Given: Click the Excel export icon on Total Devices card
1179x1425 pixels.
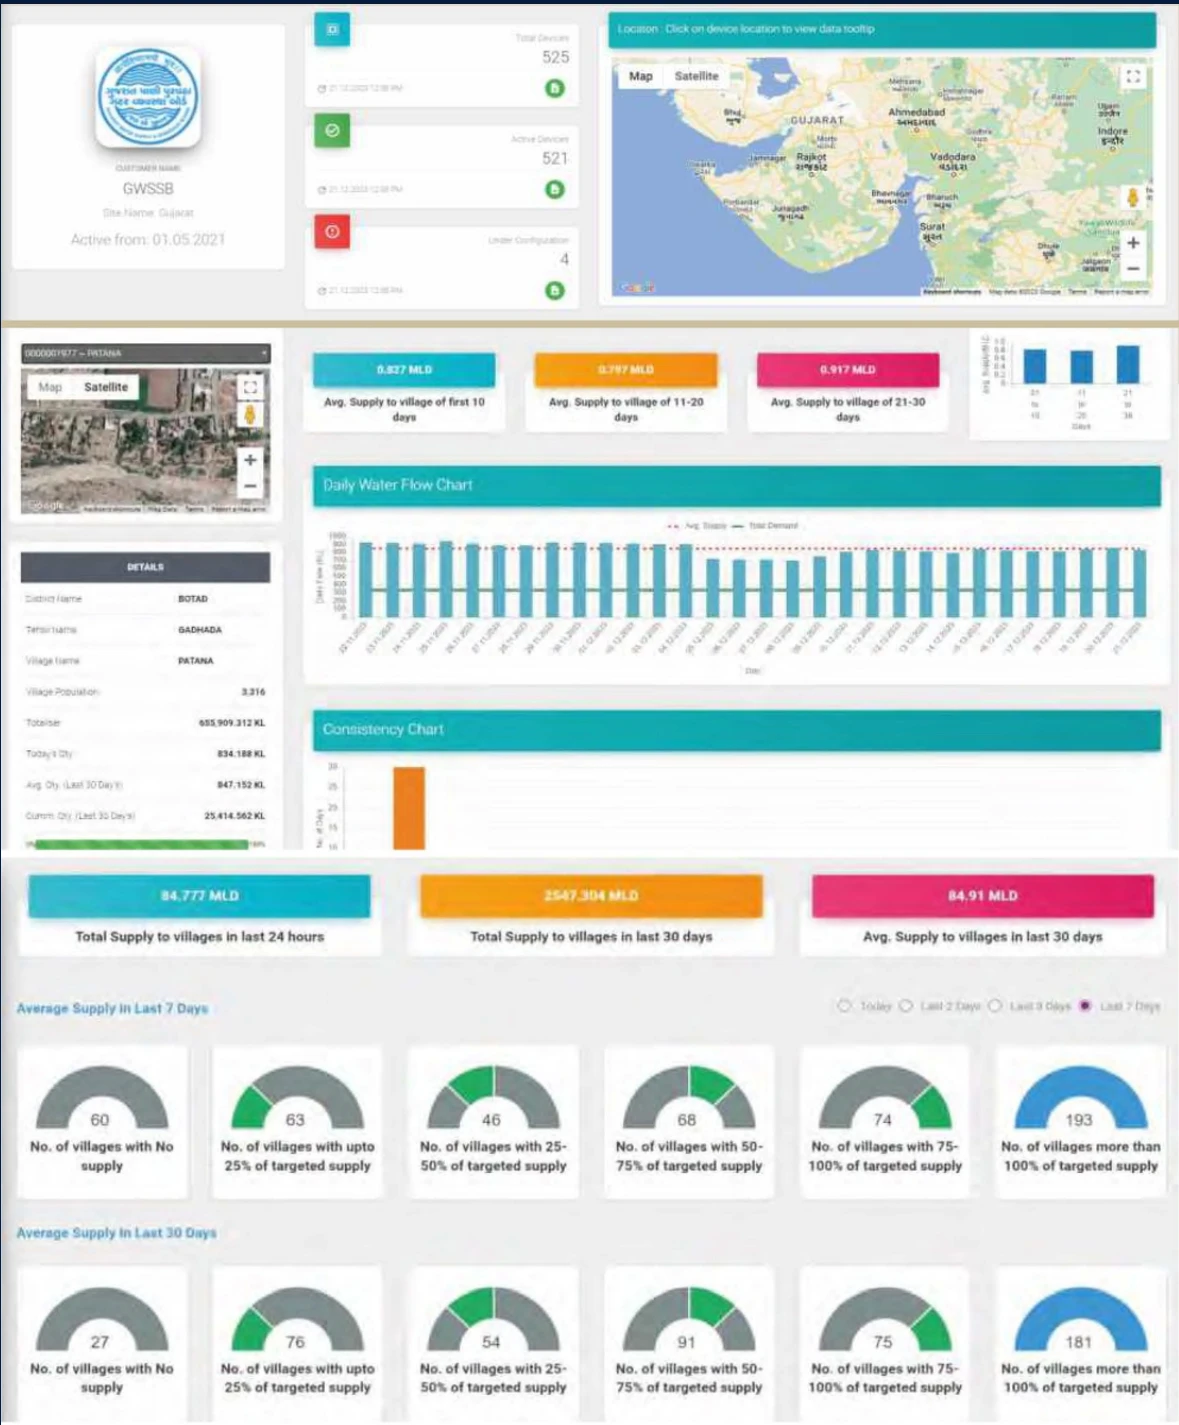Looking at the screenshot, I should click(554, 86).
